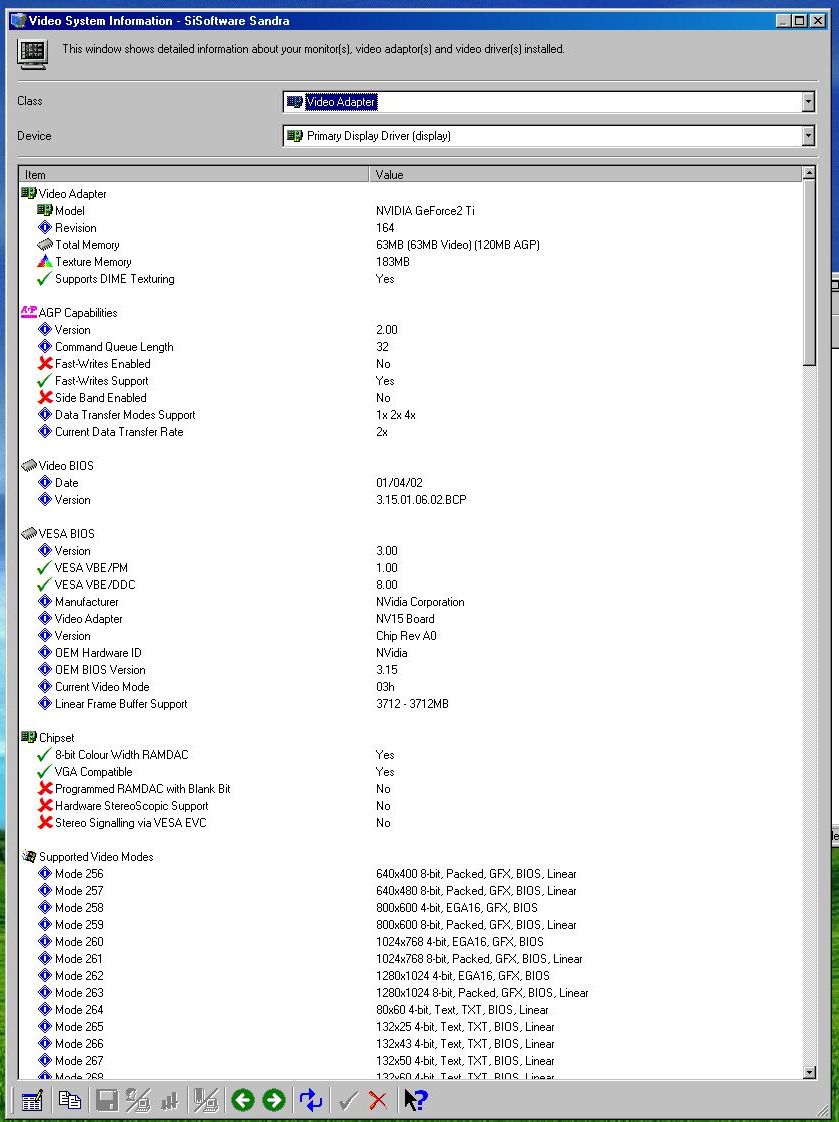
Task: Click the 1x 2x 4x value
Action: (x=396, y=415)
